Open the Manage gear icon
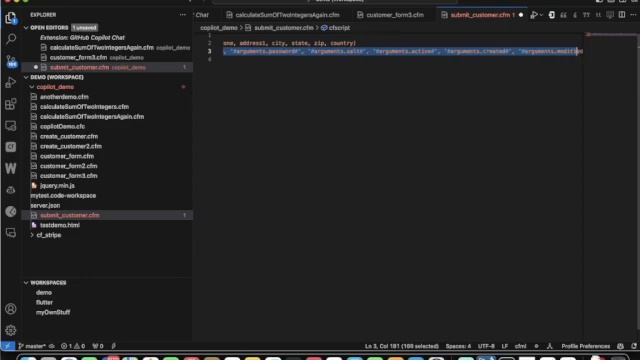The image size is (640, 360). (11, 330)
